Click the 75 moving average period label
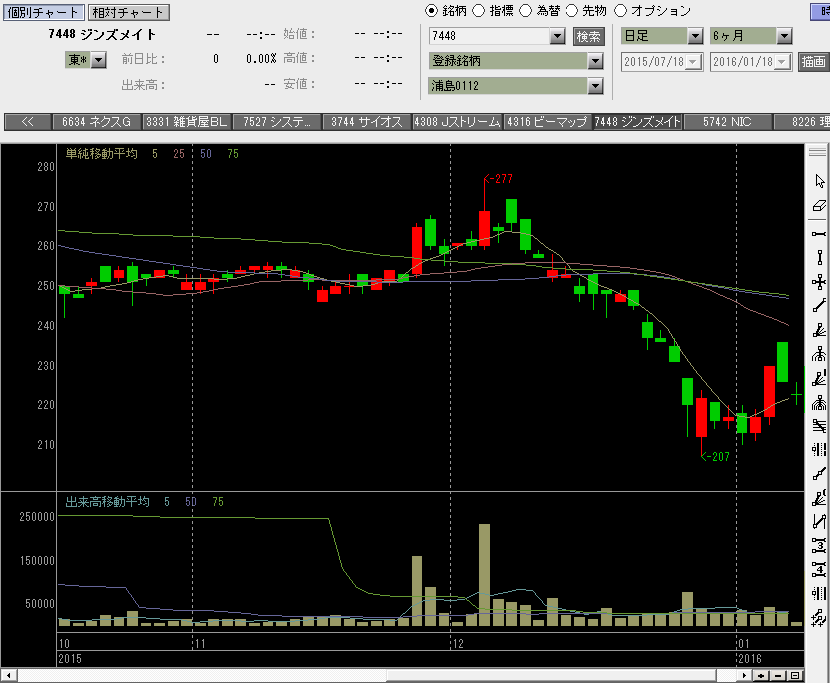The height and width of the screenshot is (683, 830). (x=233, y=154)
